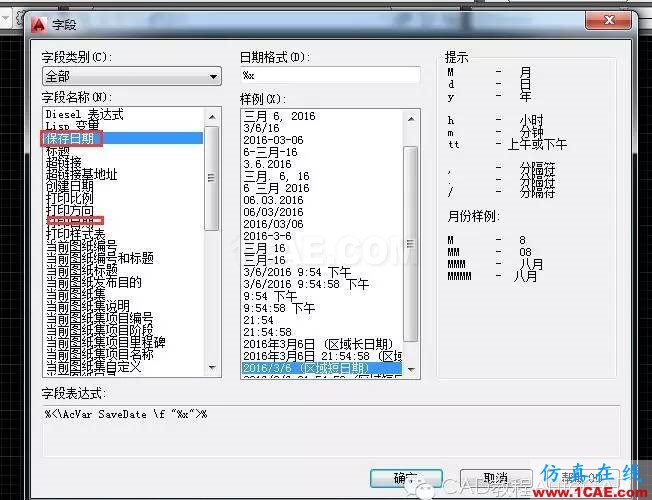Select '打印样式表' field name

pos(75,234)
